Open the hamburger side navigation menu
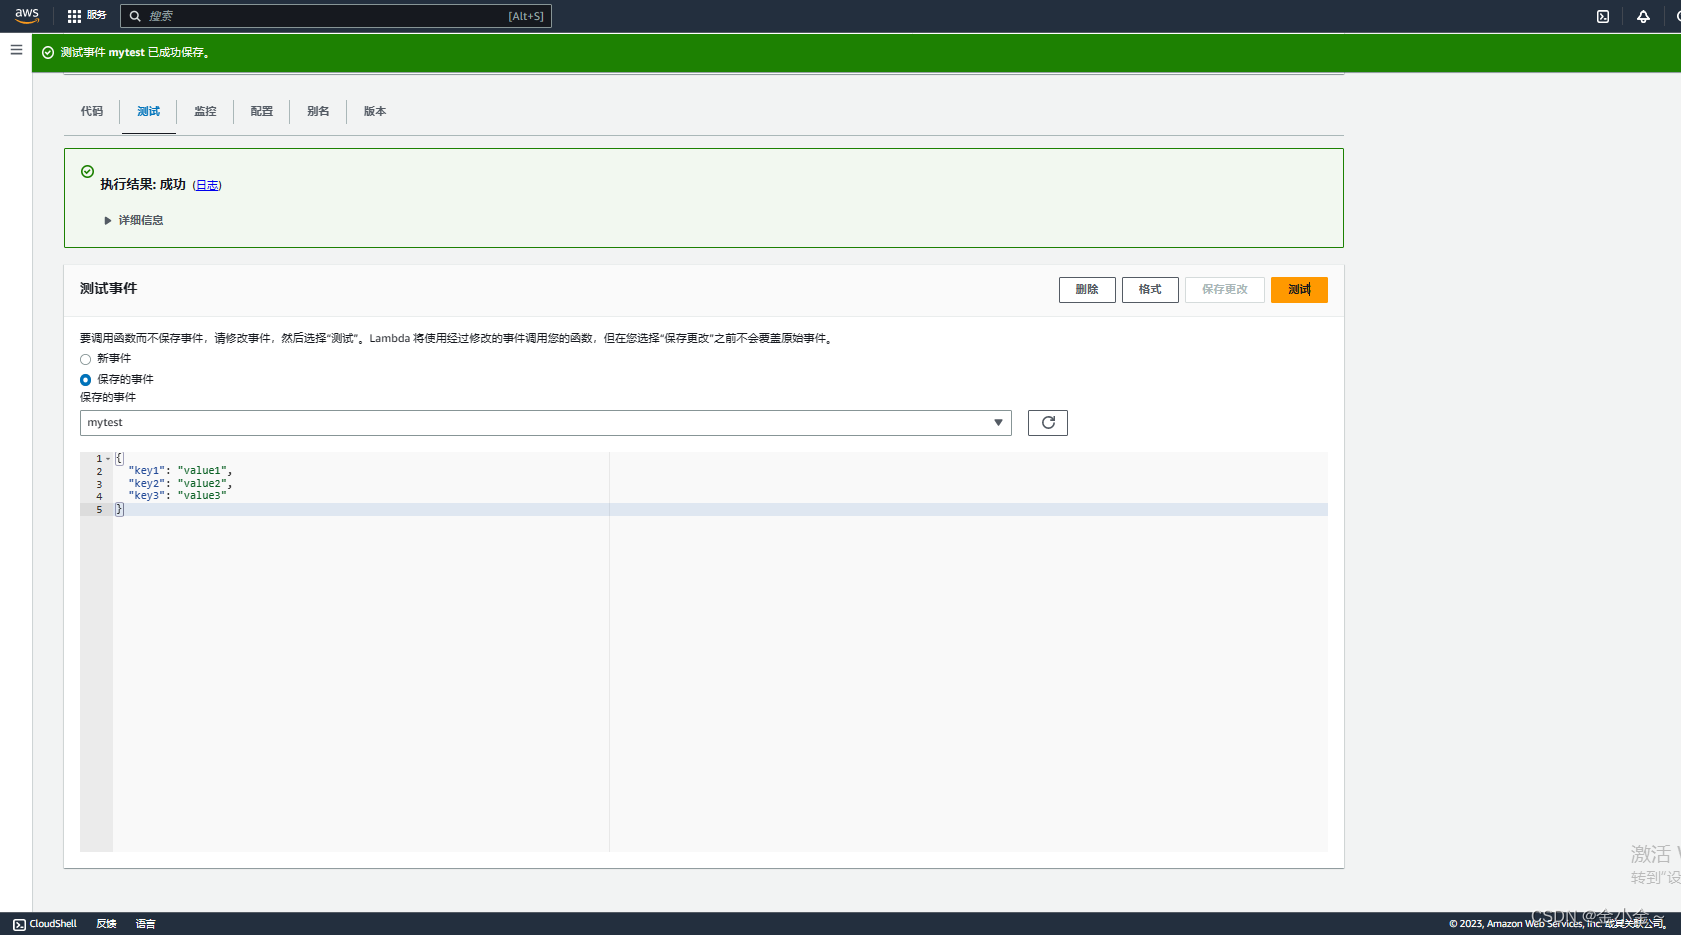This screenshot has width=1681, height=935. tap(16, 50)
